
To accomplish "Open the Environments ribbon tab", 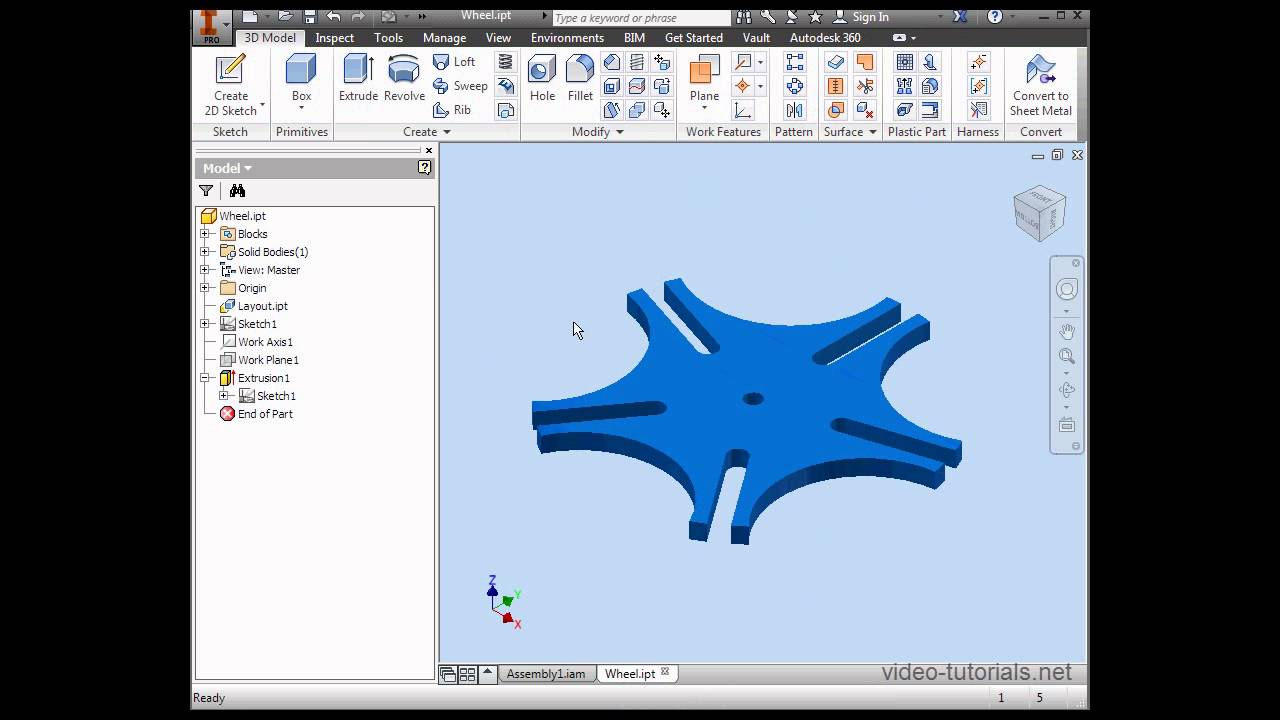I will (x=567, y=38).
